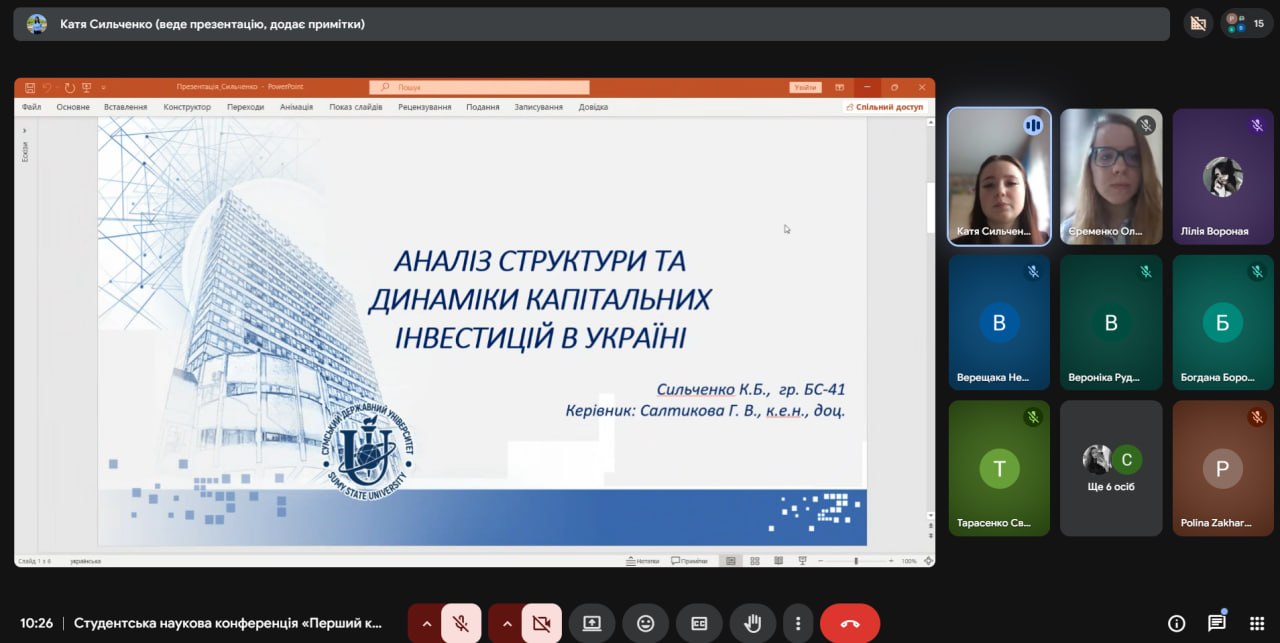The width and height of the screenshot is (1280, 643).
Task: Select the 'Ще 6 осіб' participants tile
Action: [1111, 468]
